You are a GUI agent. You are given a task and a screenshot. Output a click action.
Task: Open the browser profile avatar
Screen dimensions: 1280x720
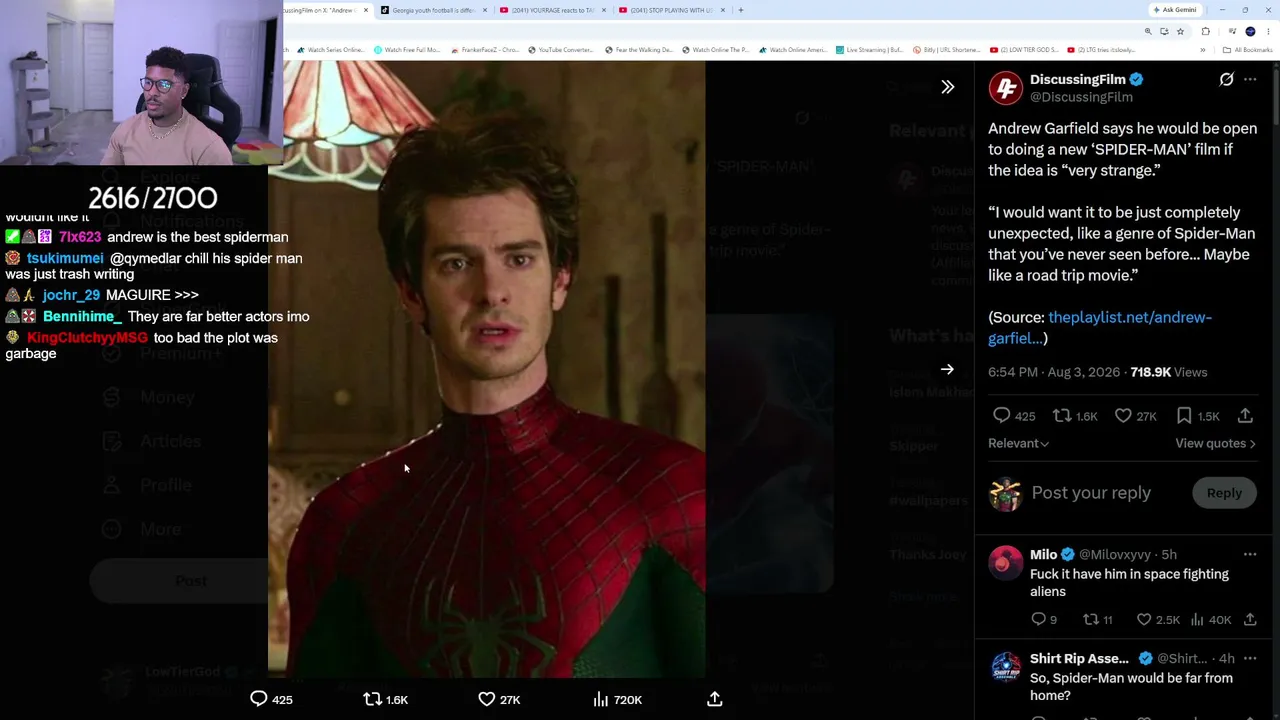[1250, 31]
